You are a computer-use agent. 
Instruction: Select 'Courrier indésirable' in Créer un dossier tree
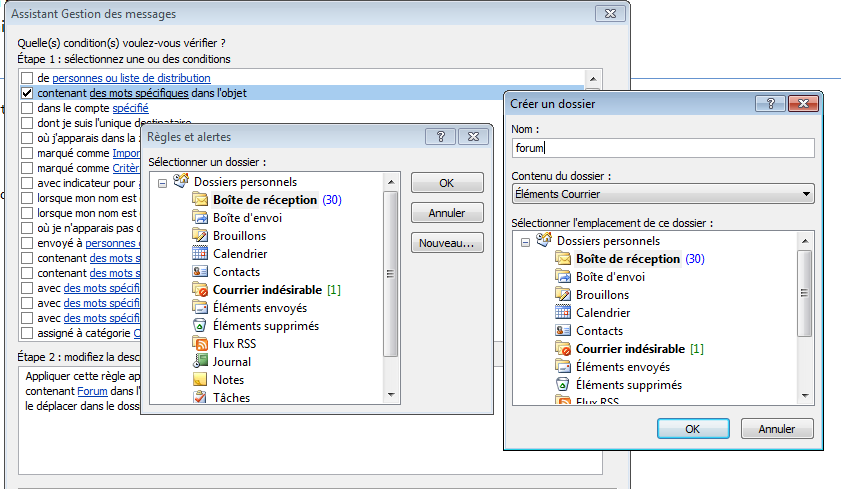click(630, 349)
